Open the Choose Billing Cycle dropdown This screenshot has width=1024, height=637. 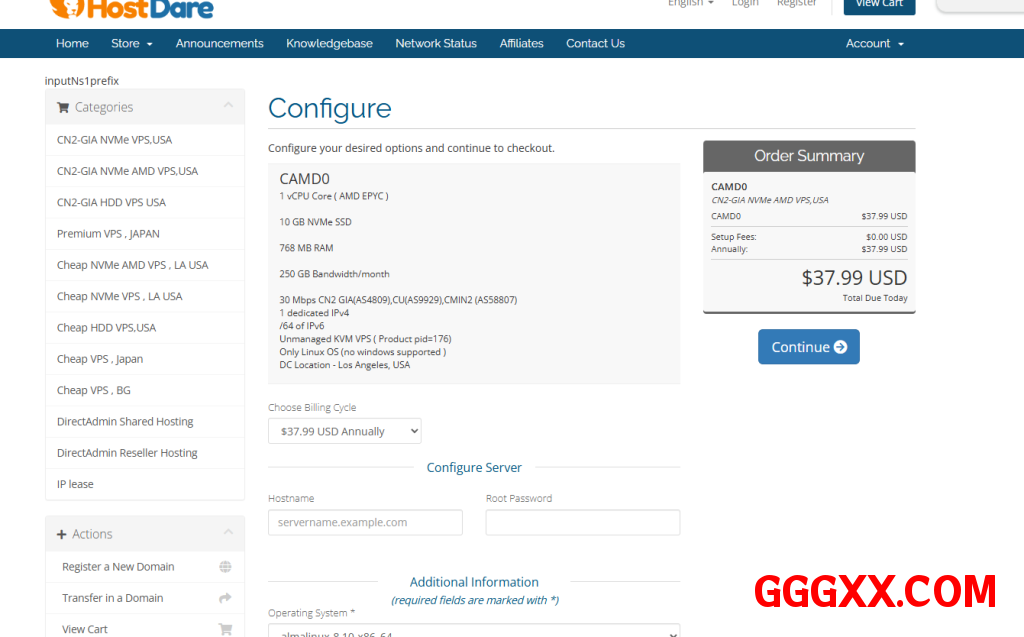coord(344,432)
